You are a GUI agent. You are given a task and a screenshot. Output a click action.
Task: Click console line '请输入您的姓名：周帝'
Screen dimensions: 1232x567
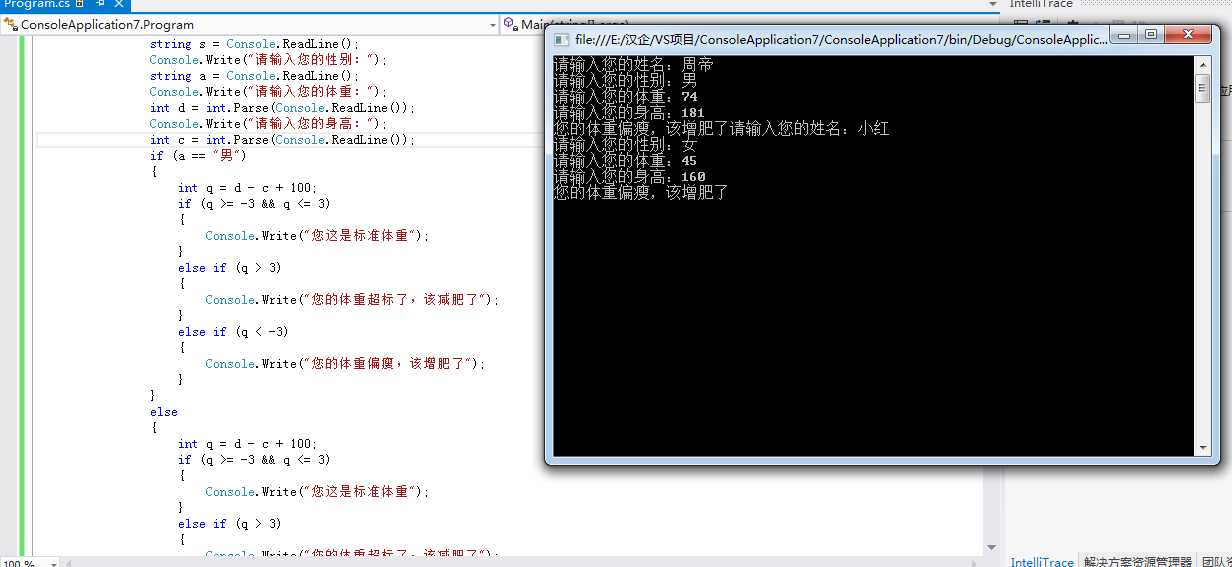tap(634, 65)
